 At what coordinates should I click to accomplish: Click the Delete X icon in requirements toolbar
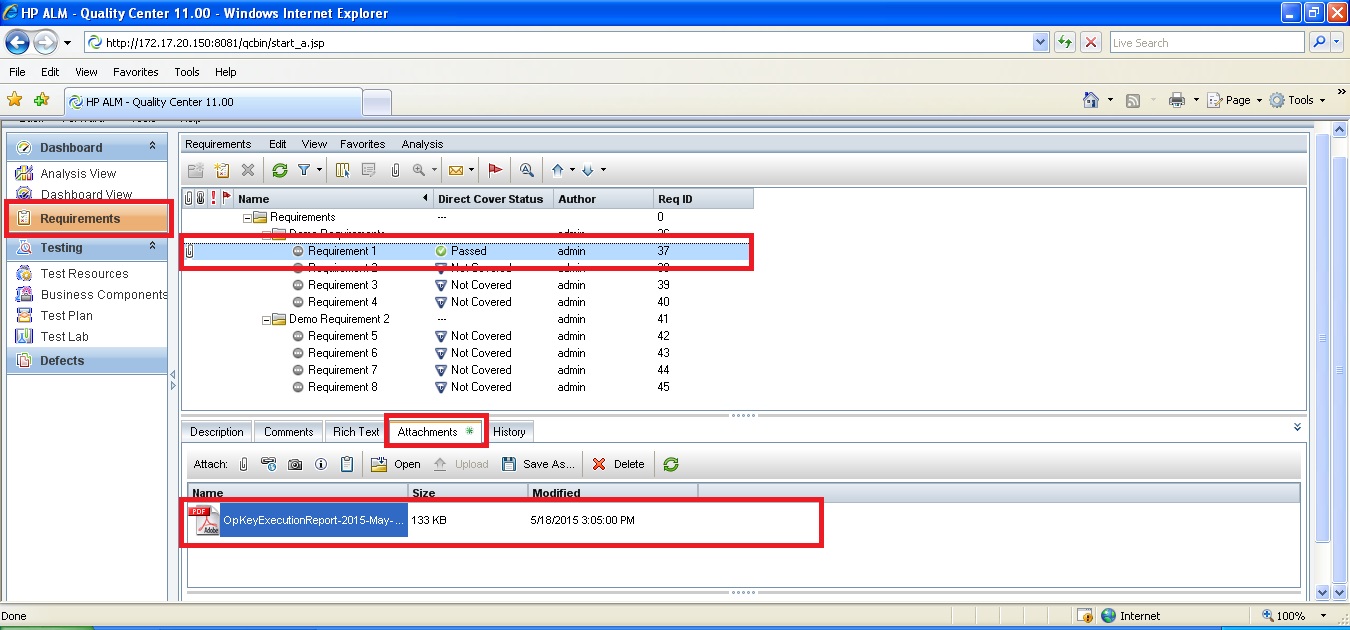coord(248,170)
